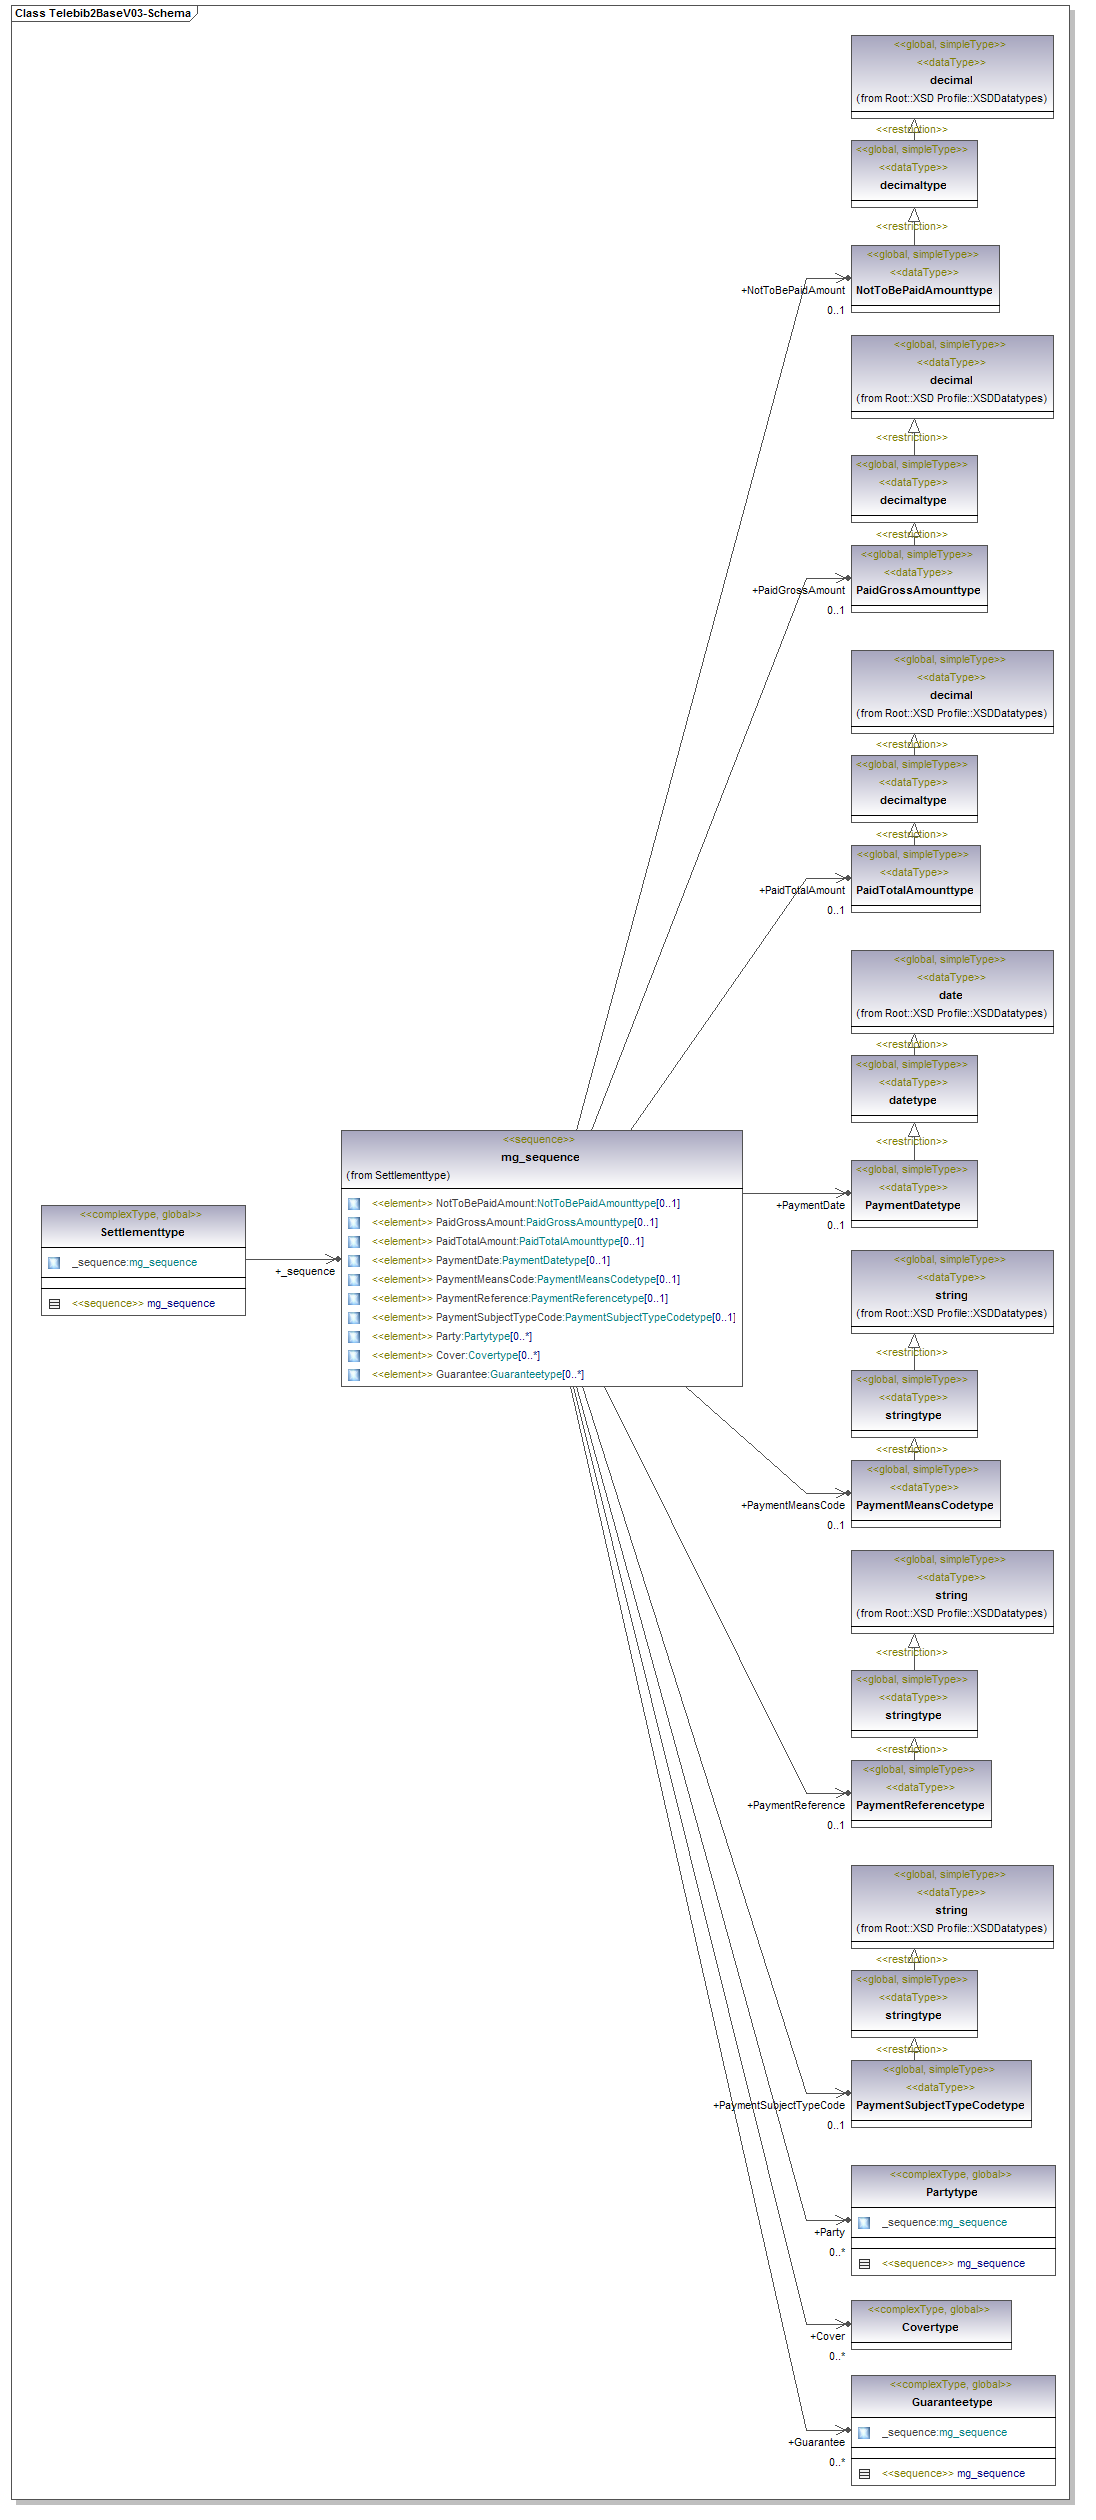The image size is (1096, 2520).
Task: Click the +PaidTotalAmount association label
Action: point(802,890)
